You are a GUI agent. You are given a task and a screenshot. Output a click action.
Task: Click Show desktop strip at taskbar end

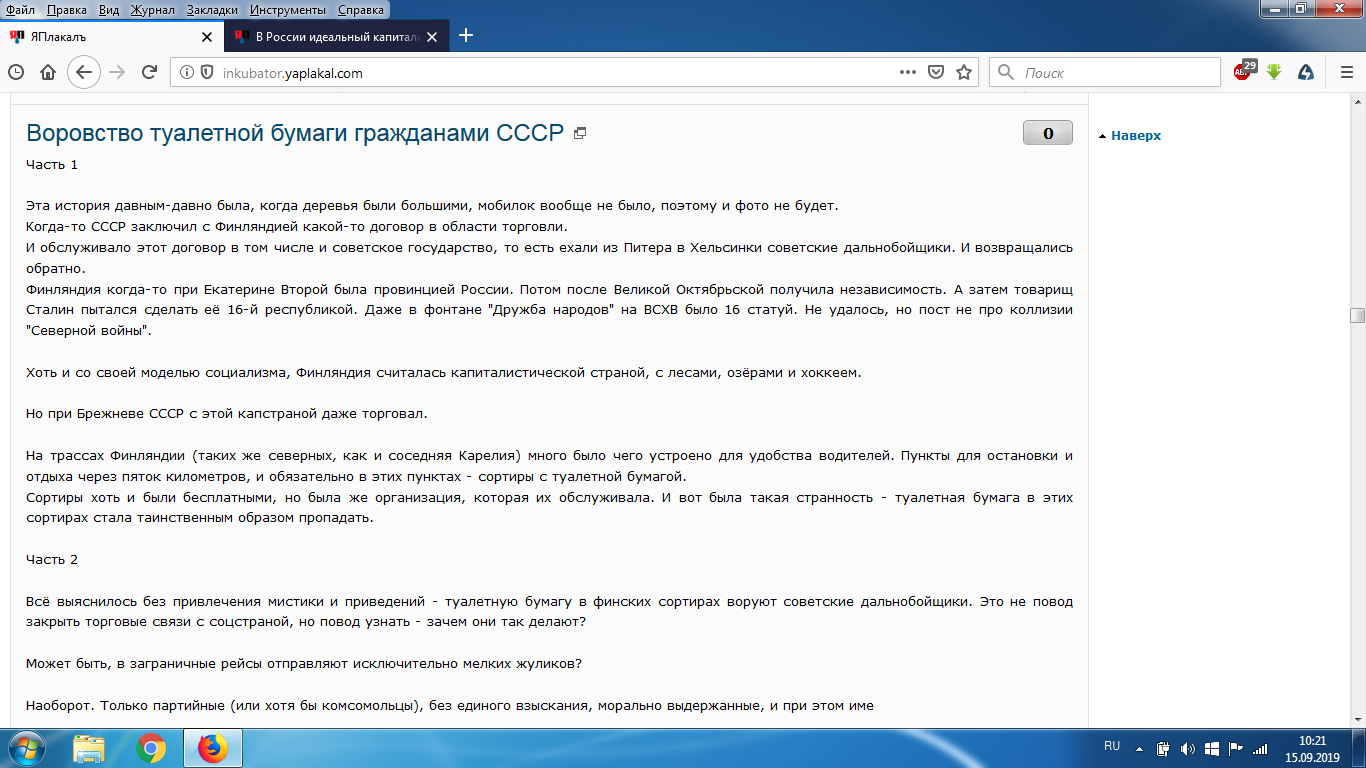(1359, 748)
